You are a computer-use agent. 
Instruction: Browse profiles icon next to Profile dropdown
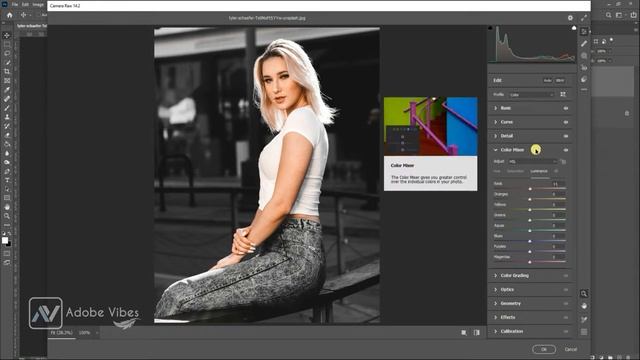click(563, 94)
